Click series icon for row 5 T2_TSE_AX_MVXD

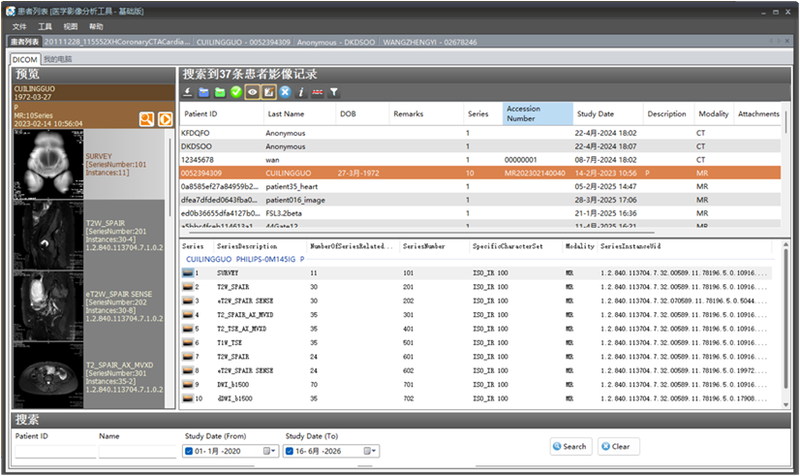(188, 329)
